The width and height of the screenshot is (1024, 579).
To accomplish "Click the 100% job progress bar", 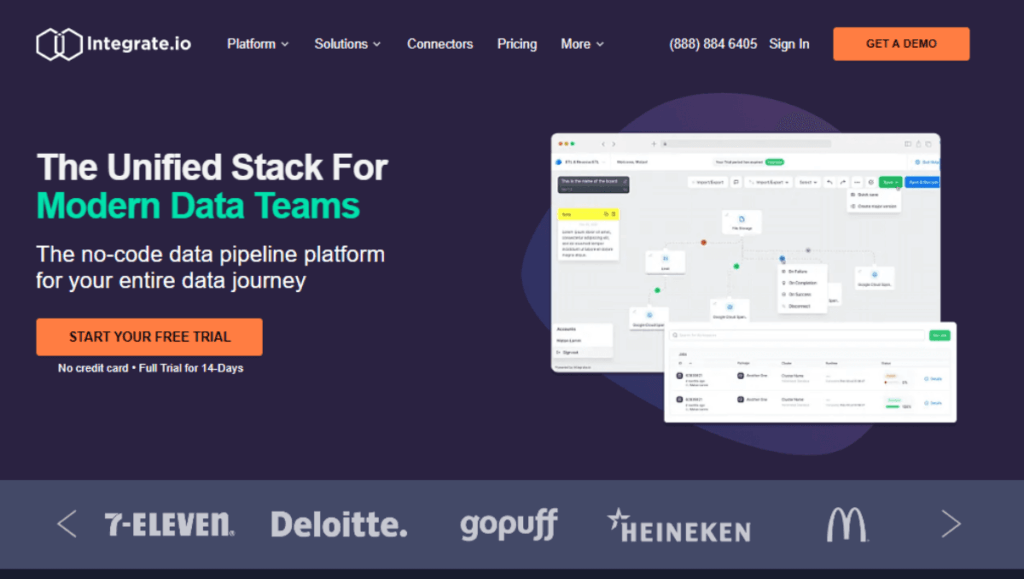I will tap(893, 406).
